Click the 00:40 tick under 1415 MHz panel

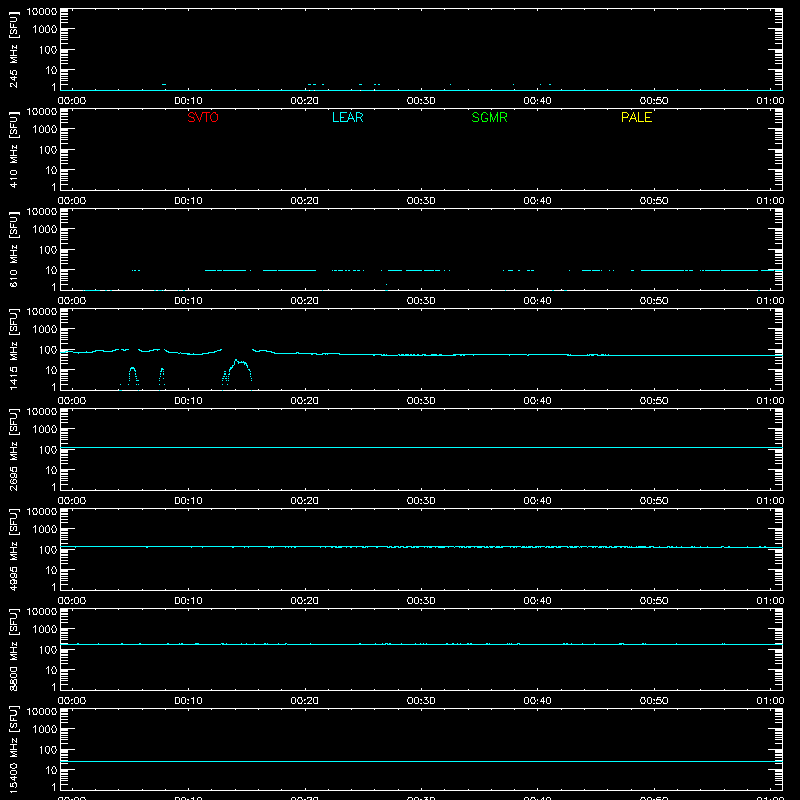(537, 401)
